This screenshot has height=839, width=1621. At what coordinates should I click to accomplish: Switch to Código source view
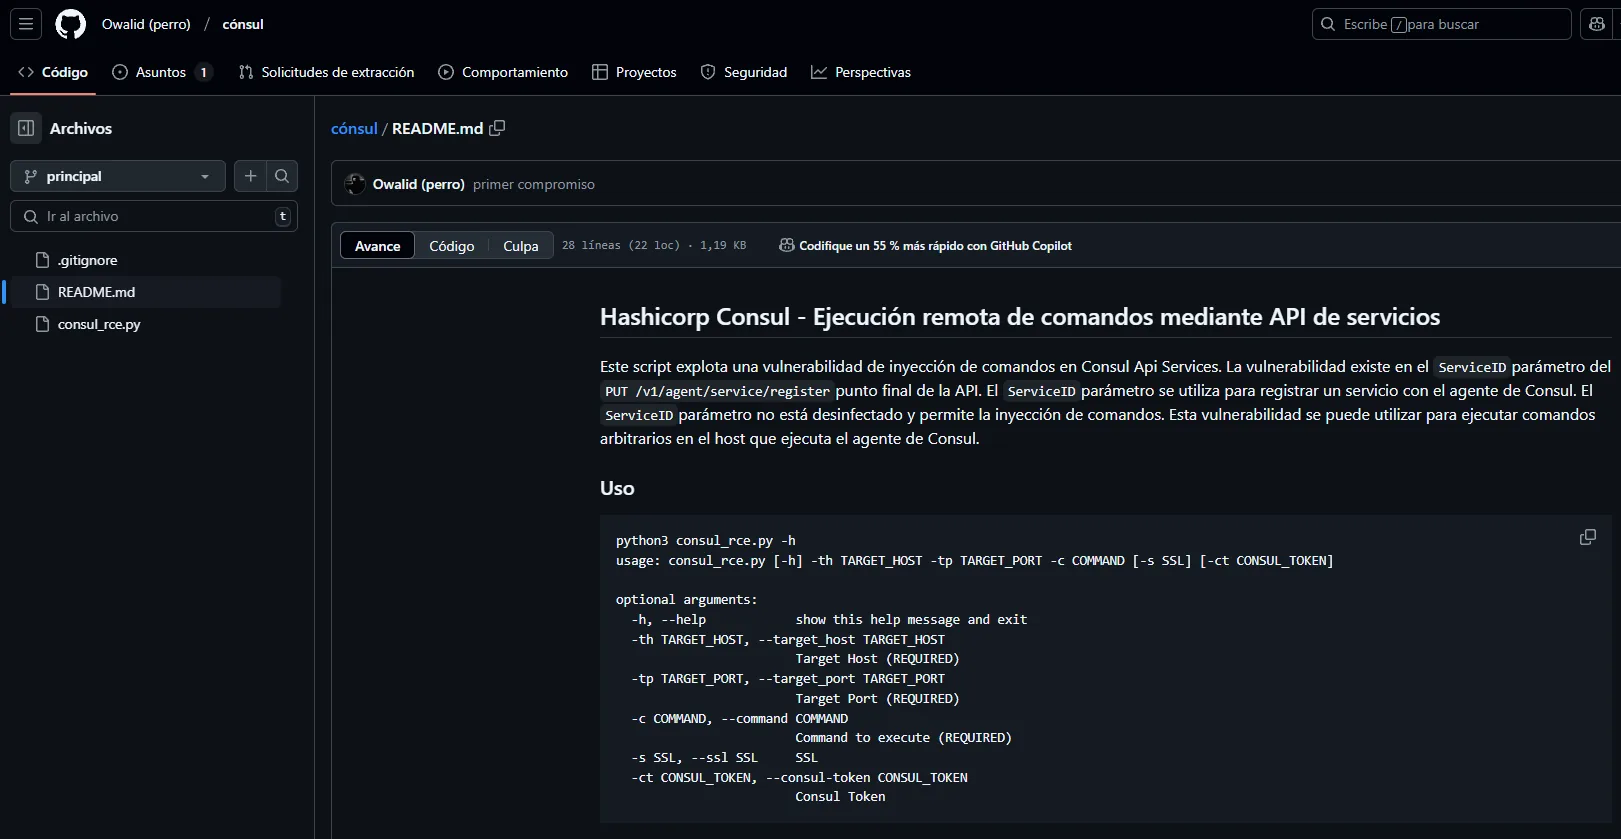pyautogui.click(x=452, y=246)
